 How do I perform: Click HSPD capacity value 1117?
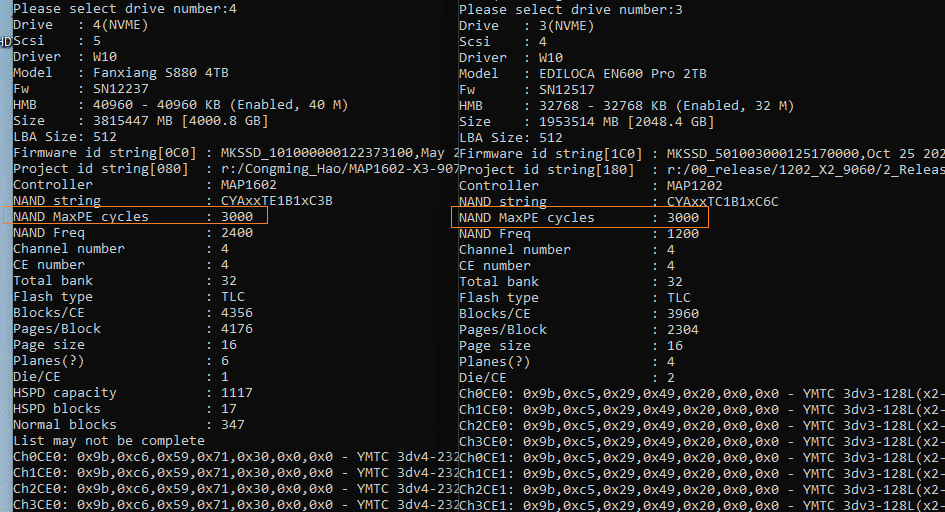pyautogui.click(x=237, y=393)
